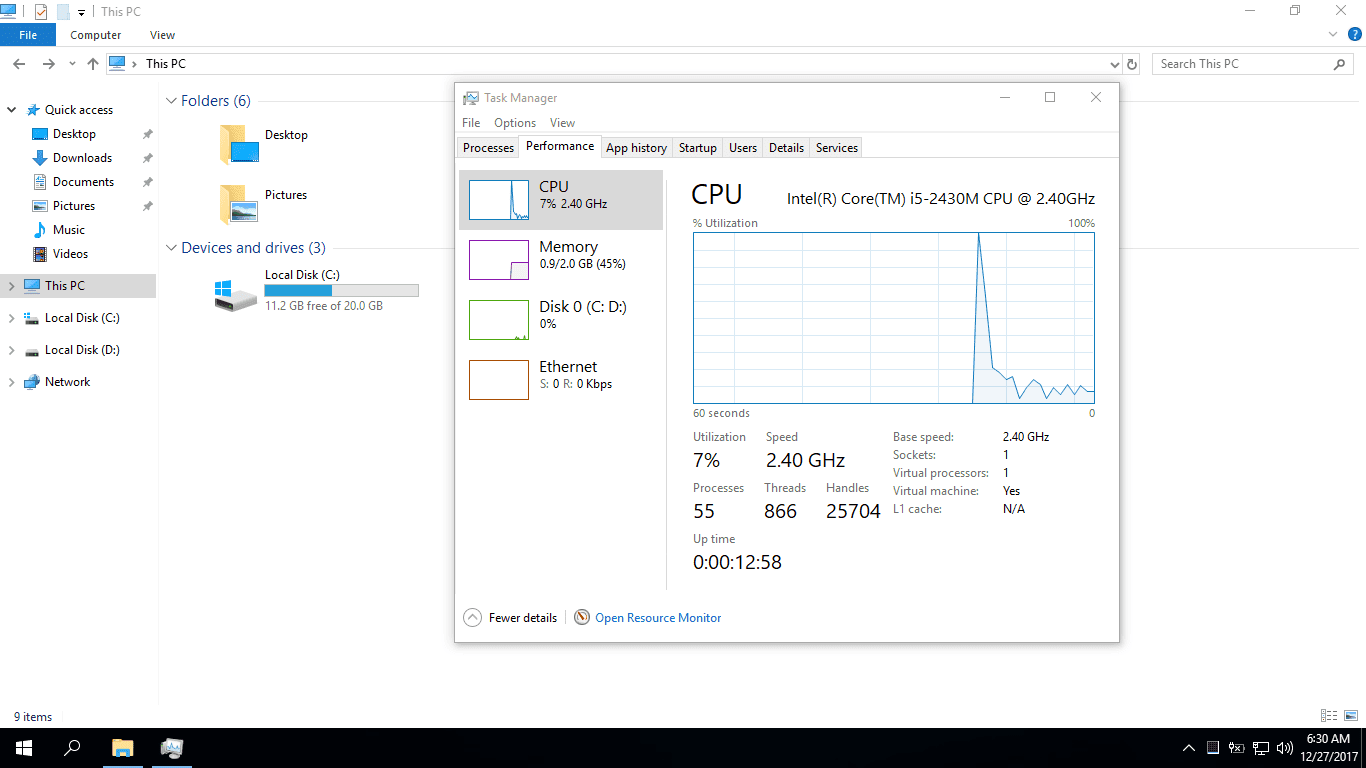Open Computer ribbon tab in Explorer
Image resolution: width=1366 pixels, height=768 pixels.
[96, 35]
